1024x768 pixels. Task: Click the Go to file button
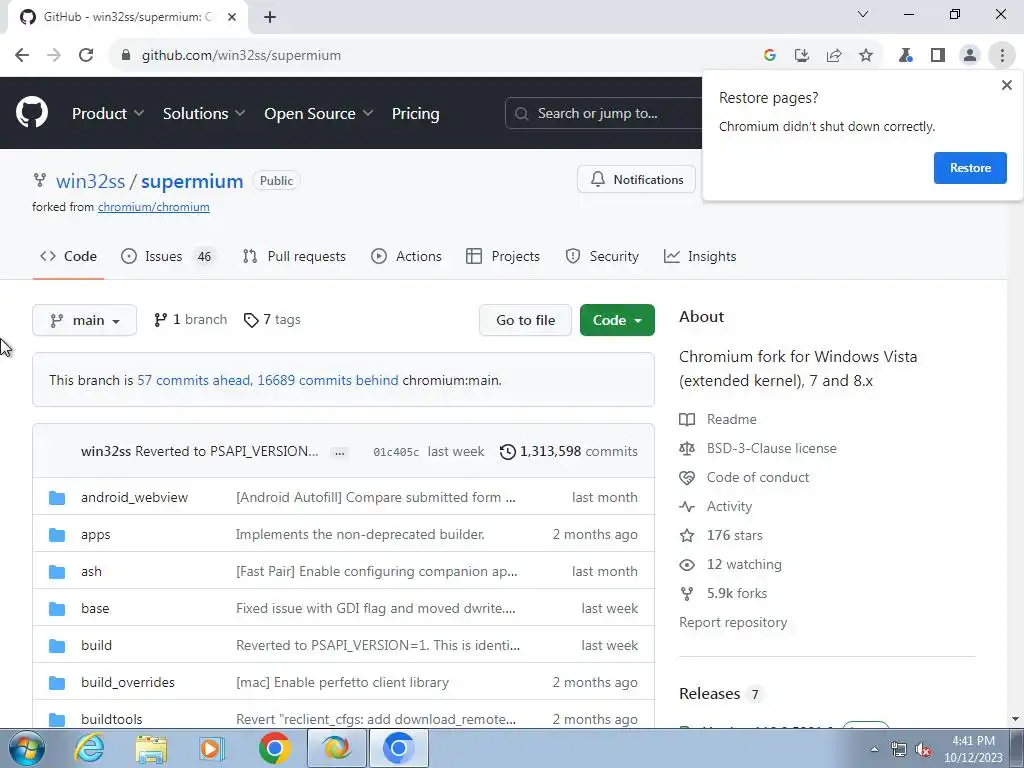[525, 320]
